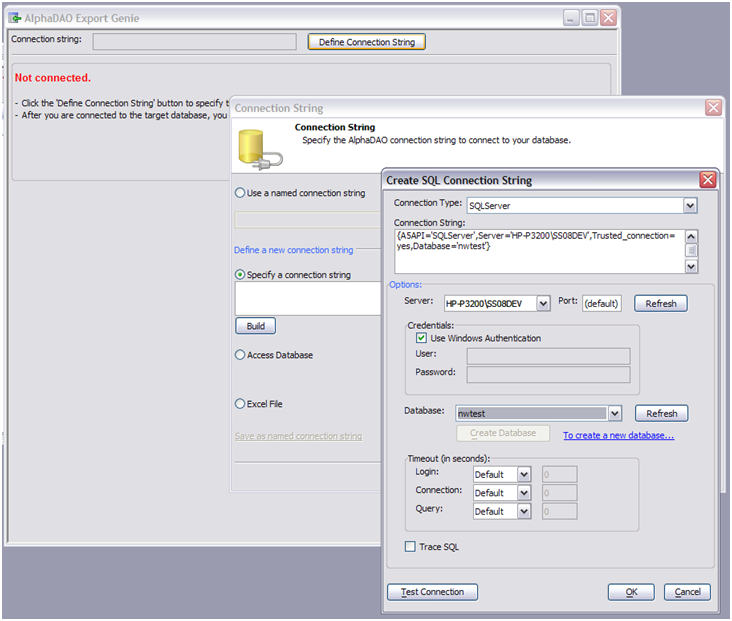Viewport: 732px width, 621px height.
Task: Expand the Server combo box list
Action: 543,303
